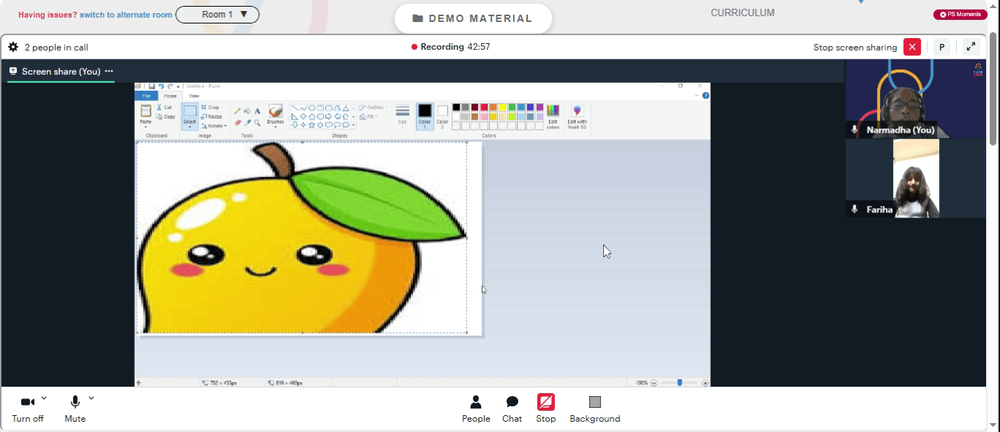Stop screen sharing with red X
Image resolution: width=1000 pixels, height=432 pixels.
tap(912, 47)
